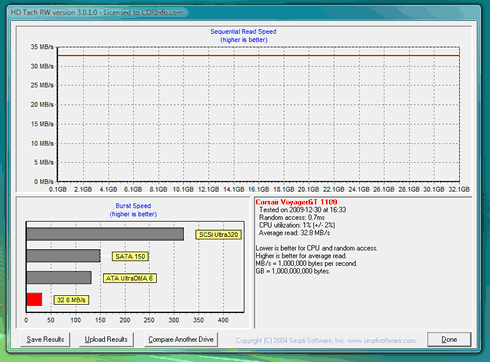
Task: Select the SATA 150 label
Action: (x=130, y=256)
